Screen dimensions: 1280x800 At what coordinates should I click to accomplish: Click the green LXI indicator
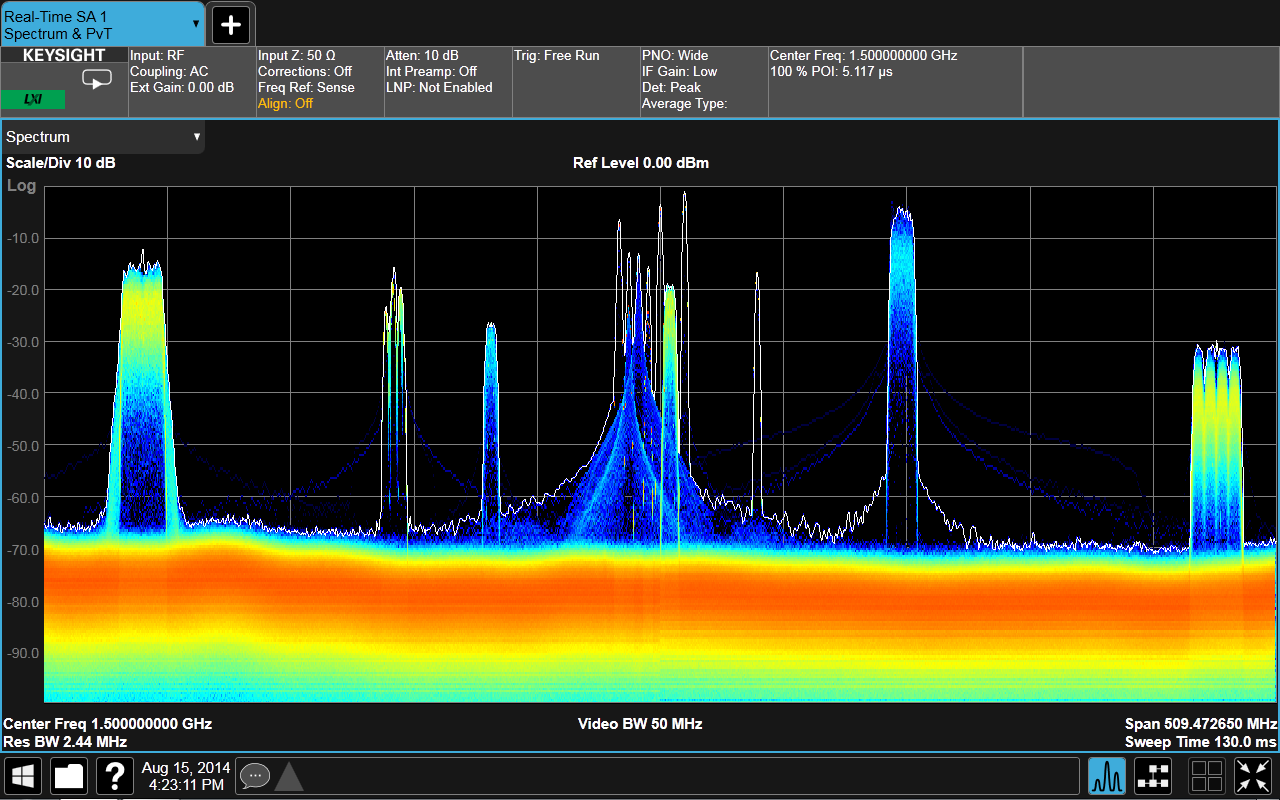tap(33, 100)
